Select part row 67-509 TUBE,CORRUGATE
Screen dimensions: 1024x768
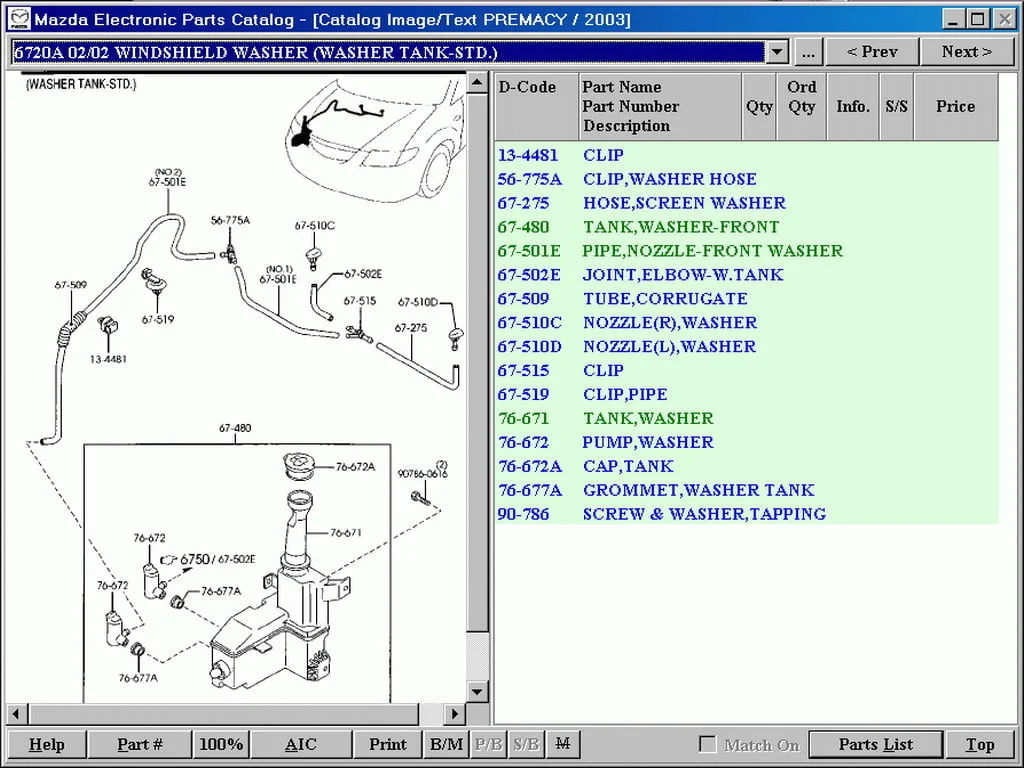click(x=746, y=299)
